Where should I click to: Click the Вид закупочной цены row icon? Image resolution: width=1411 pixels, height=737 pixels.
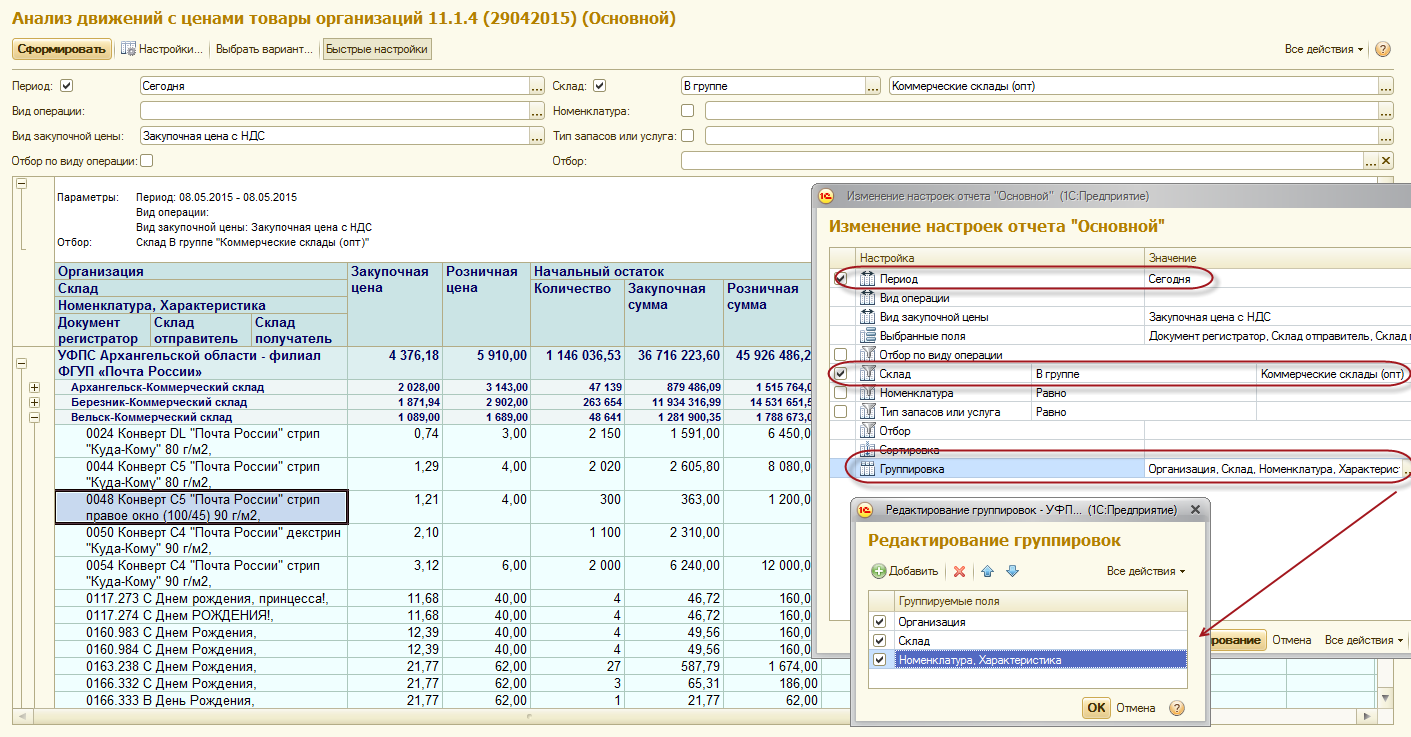pos(867,317)
